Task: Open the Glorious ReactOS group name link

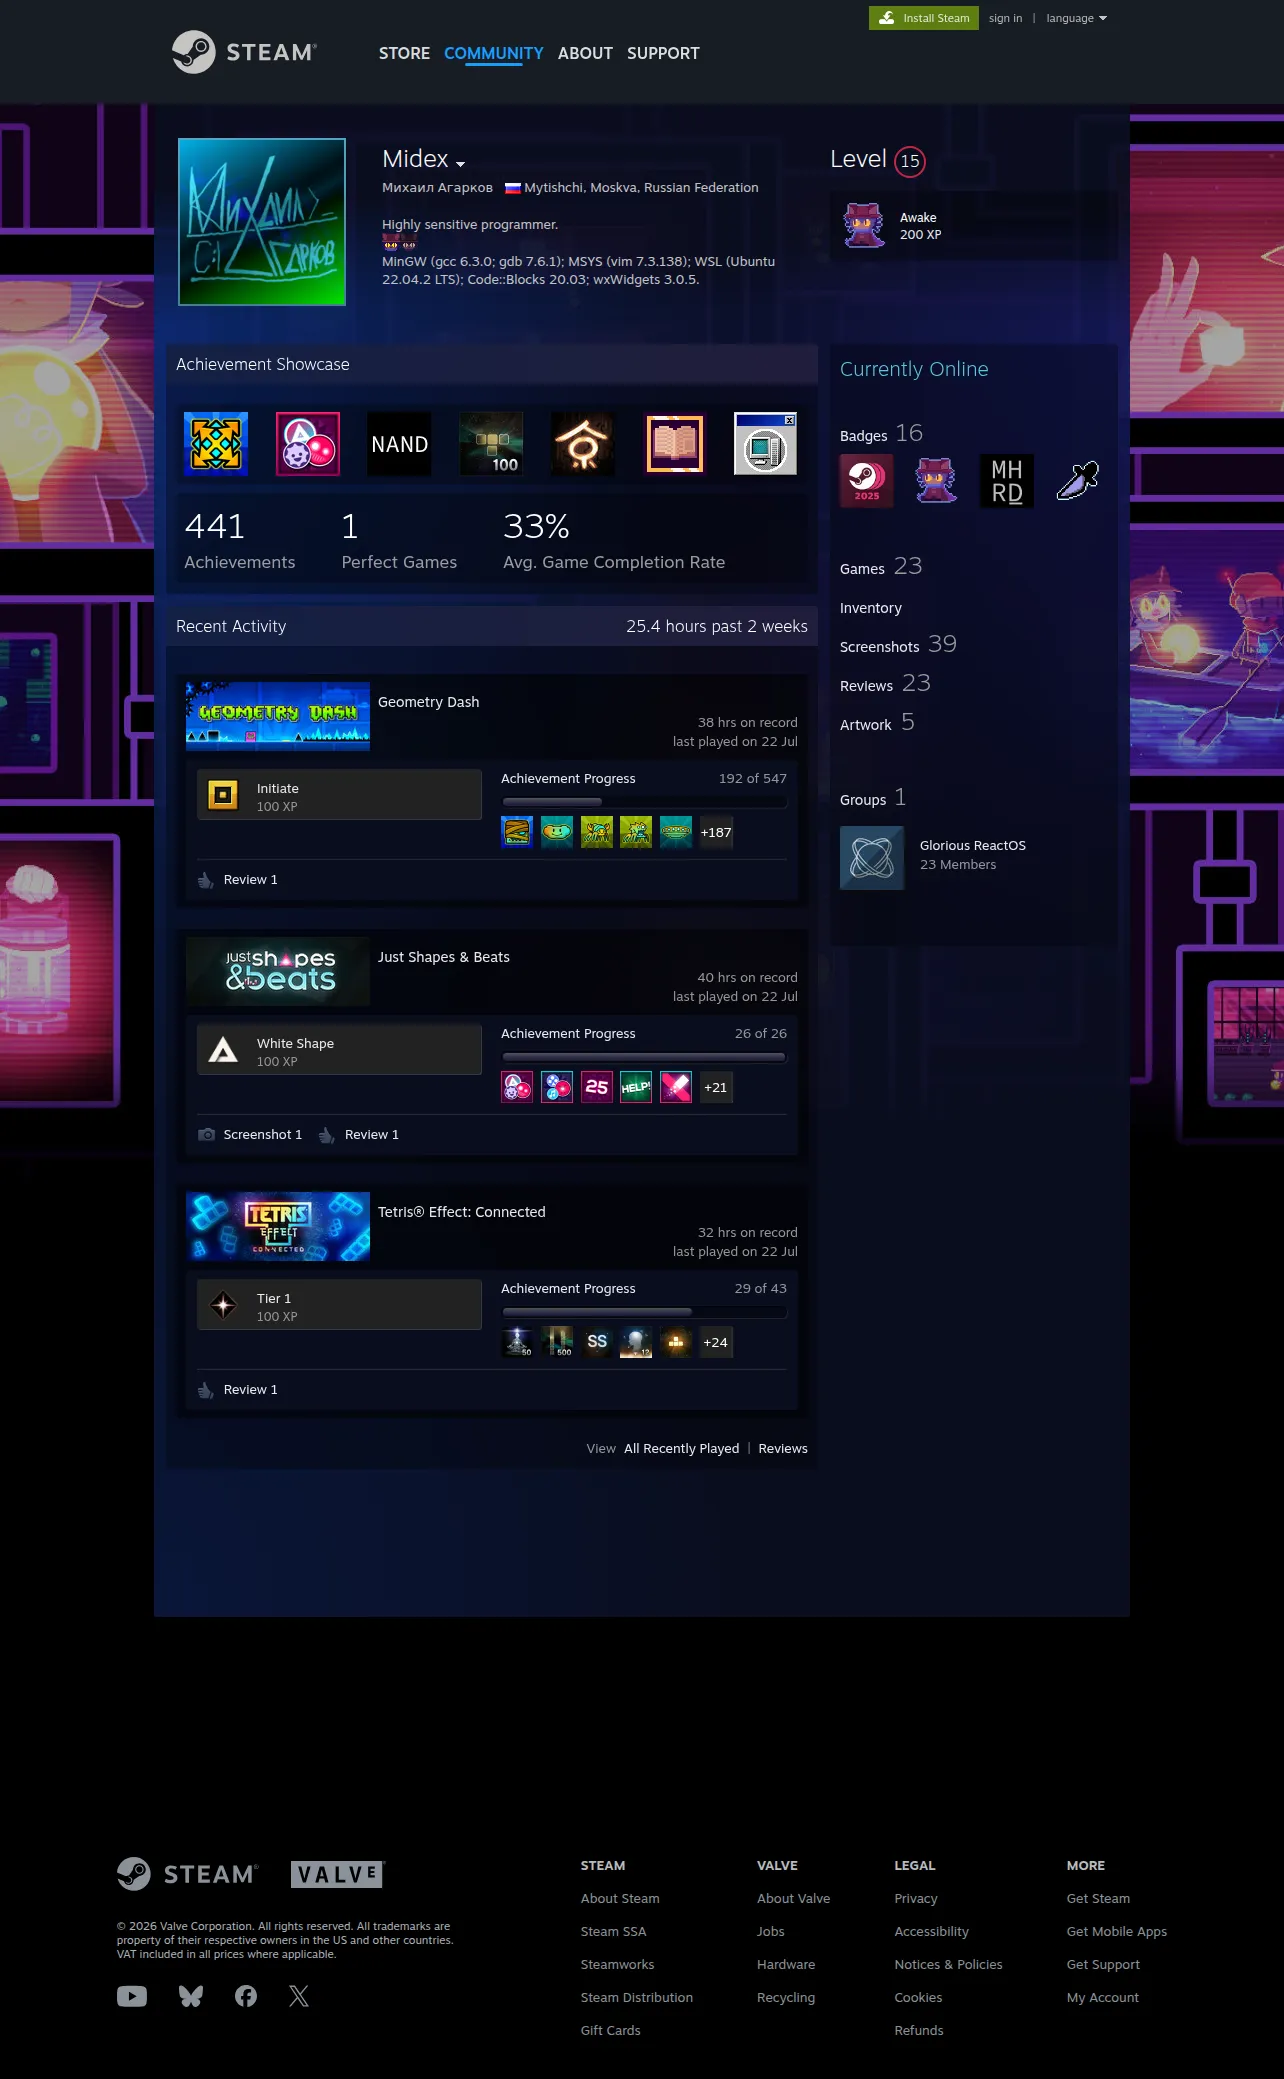Action: click(973, 845)
